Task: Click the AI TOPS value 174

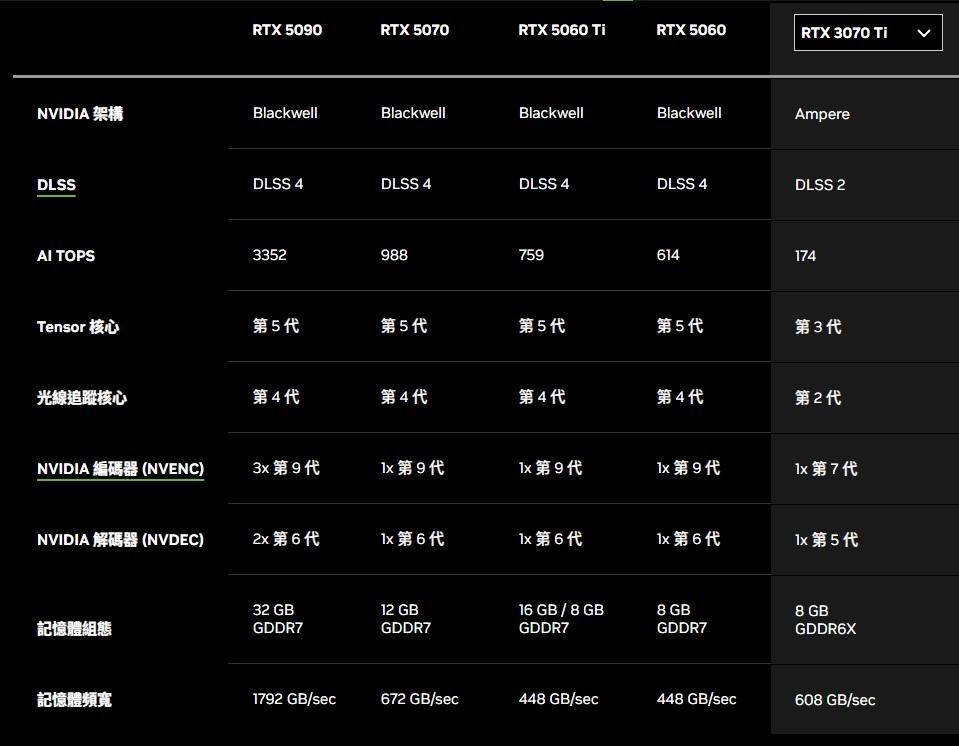Action: click(805, 256)
